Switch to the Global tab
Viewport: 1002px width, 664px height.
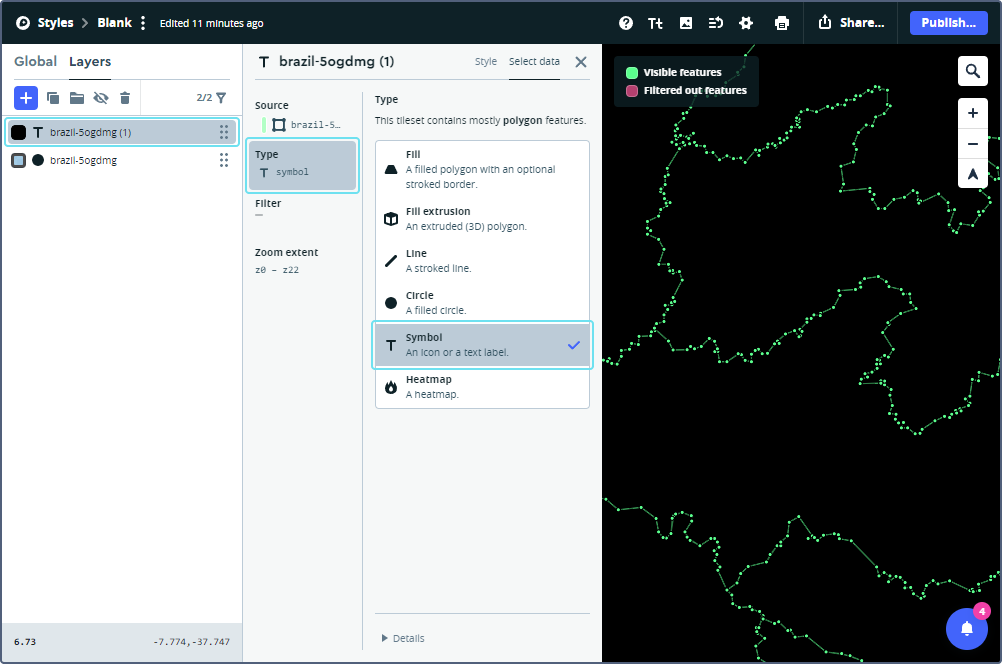pos(35,62)
